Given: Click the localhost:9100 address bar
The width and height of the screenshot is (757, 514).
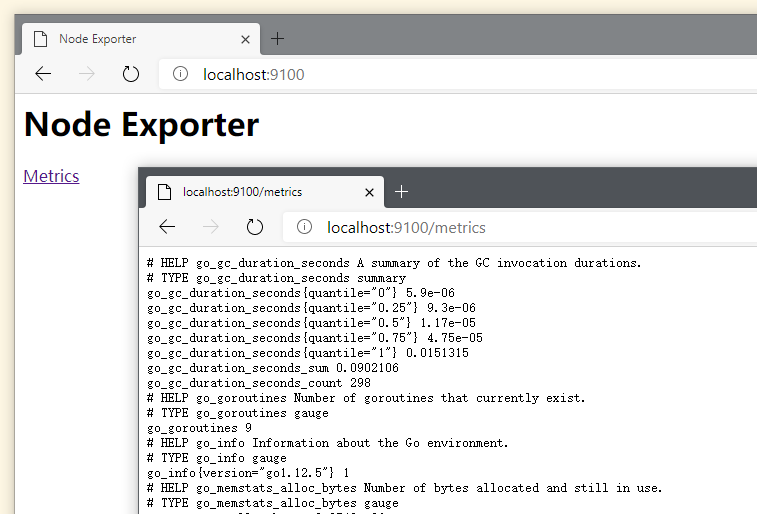Looking at the screenshot, I should click(459, 74).
